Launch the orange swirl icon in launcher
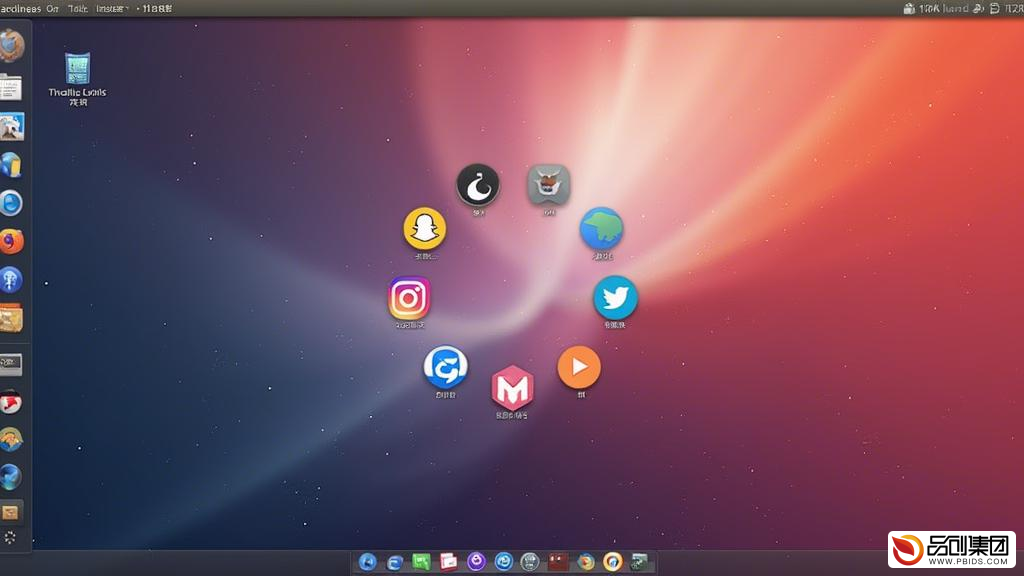This screenshot has width=1024, height=576. click(x=11, y=242)
